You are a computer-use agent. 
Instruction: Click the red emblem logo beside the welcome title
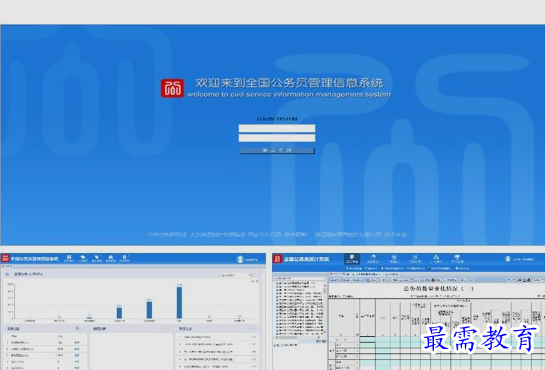(172, 88)
